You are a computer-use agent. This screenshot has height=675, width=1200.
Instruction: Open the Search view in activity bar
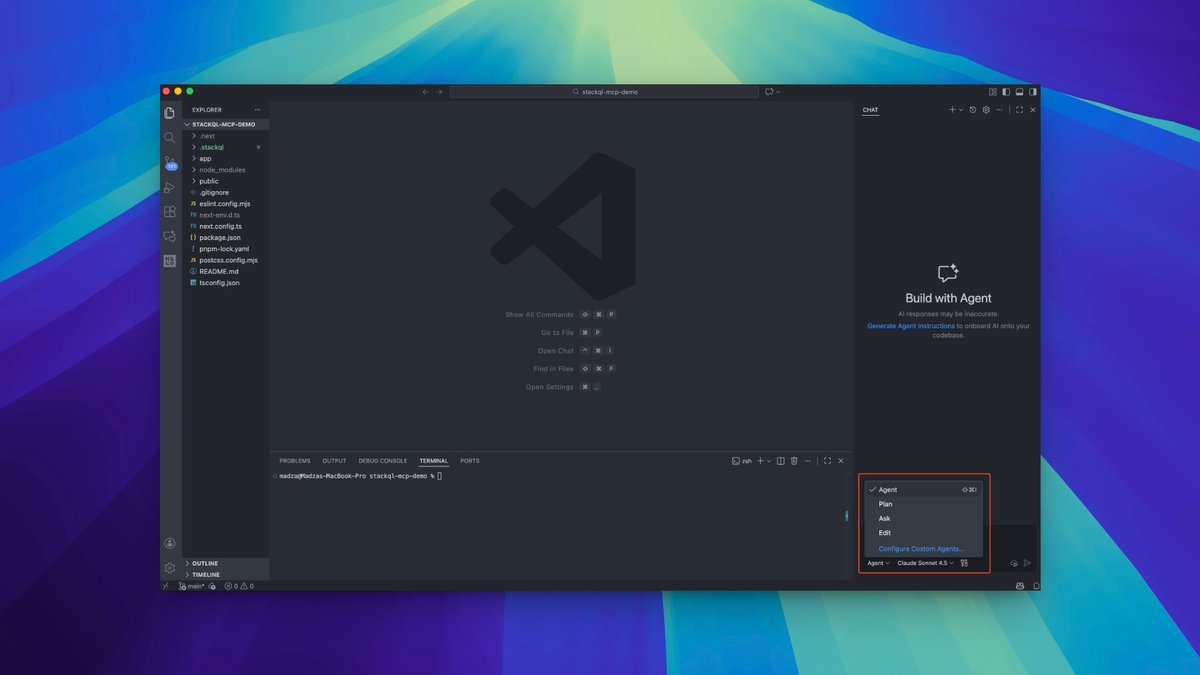pyautogui.click(x=170, y=138)
